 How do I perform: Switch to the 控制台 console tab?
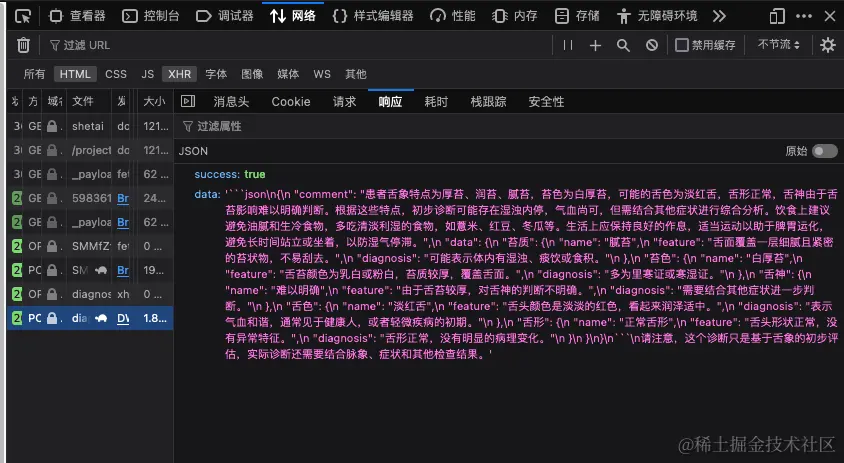point(151,16)
